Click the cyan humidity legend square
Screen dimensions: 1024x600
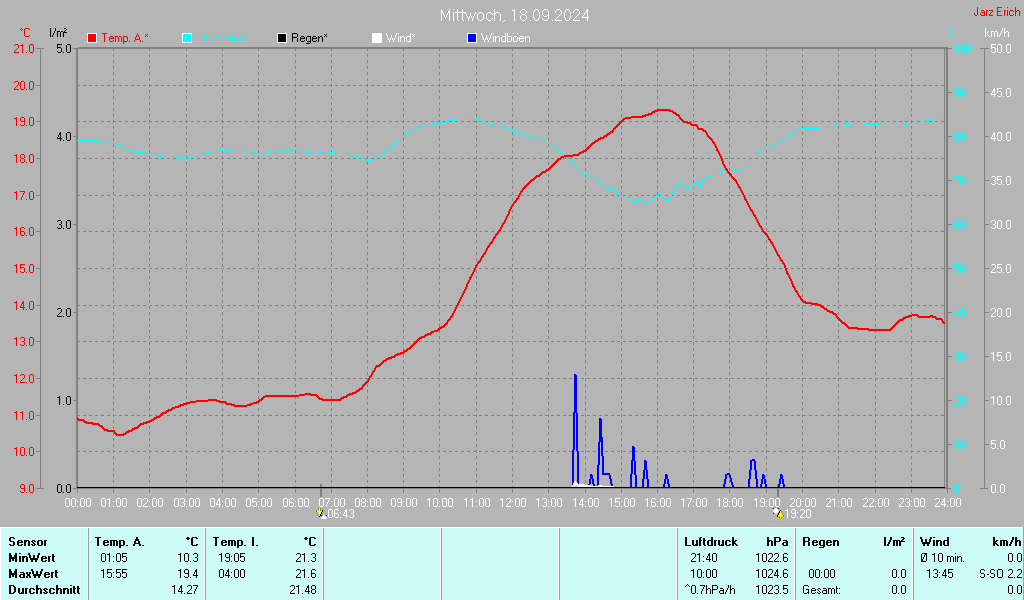187,38
